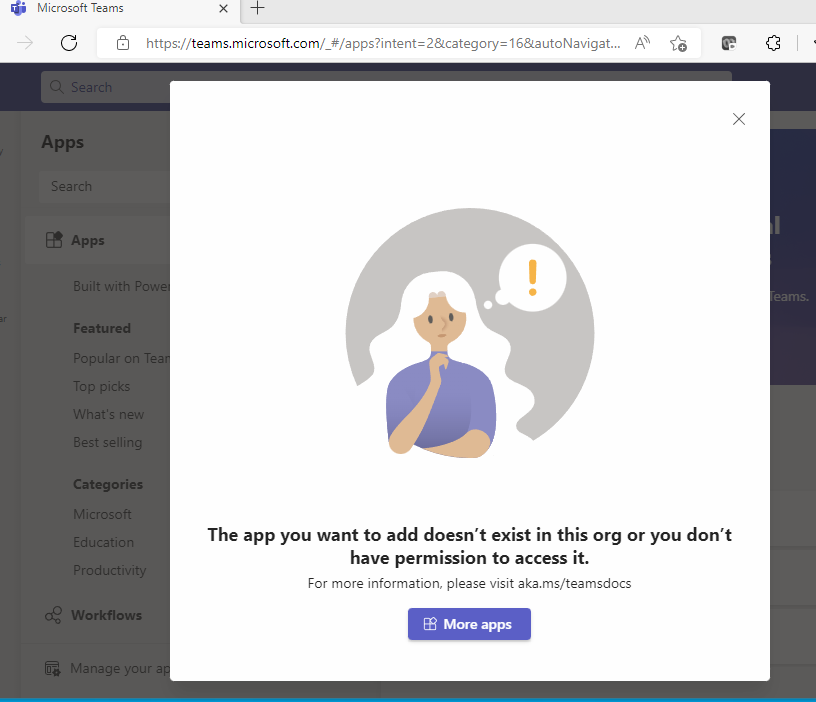Click the browser address bar URL
The height and width of the screenshot is (702, 816).
tap(383, 43)
